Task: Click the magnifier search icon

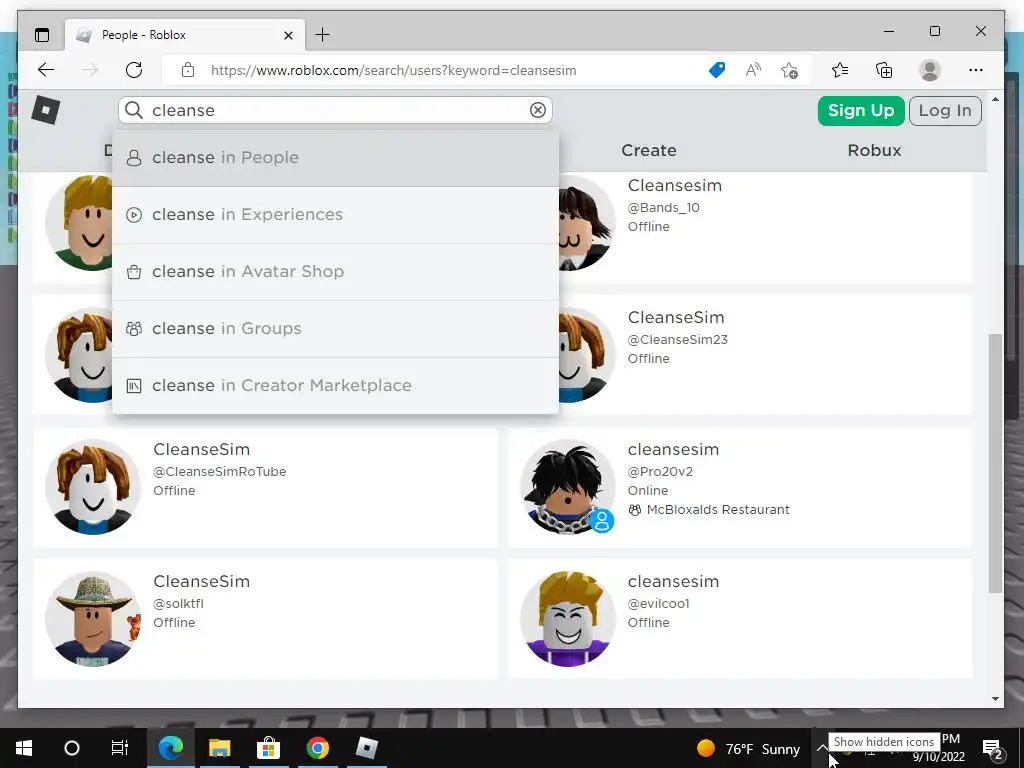Action: point(134,110)
